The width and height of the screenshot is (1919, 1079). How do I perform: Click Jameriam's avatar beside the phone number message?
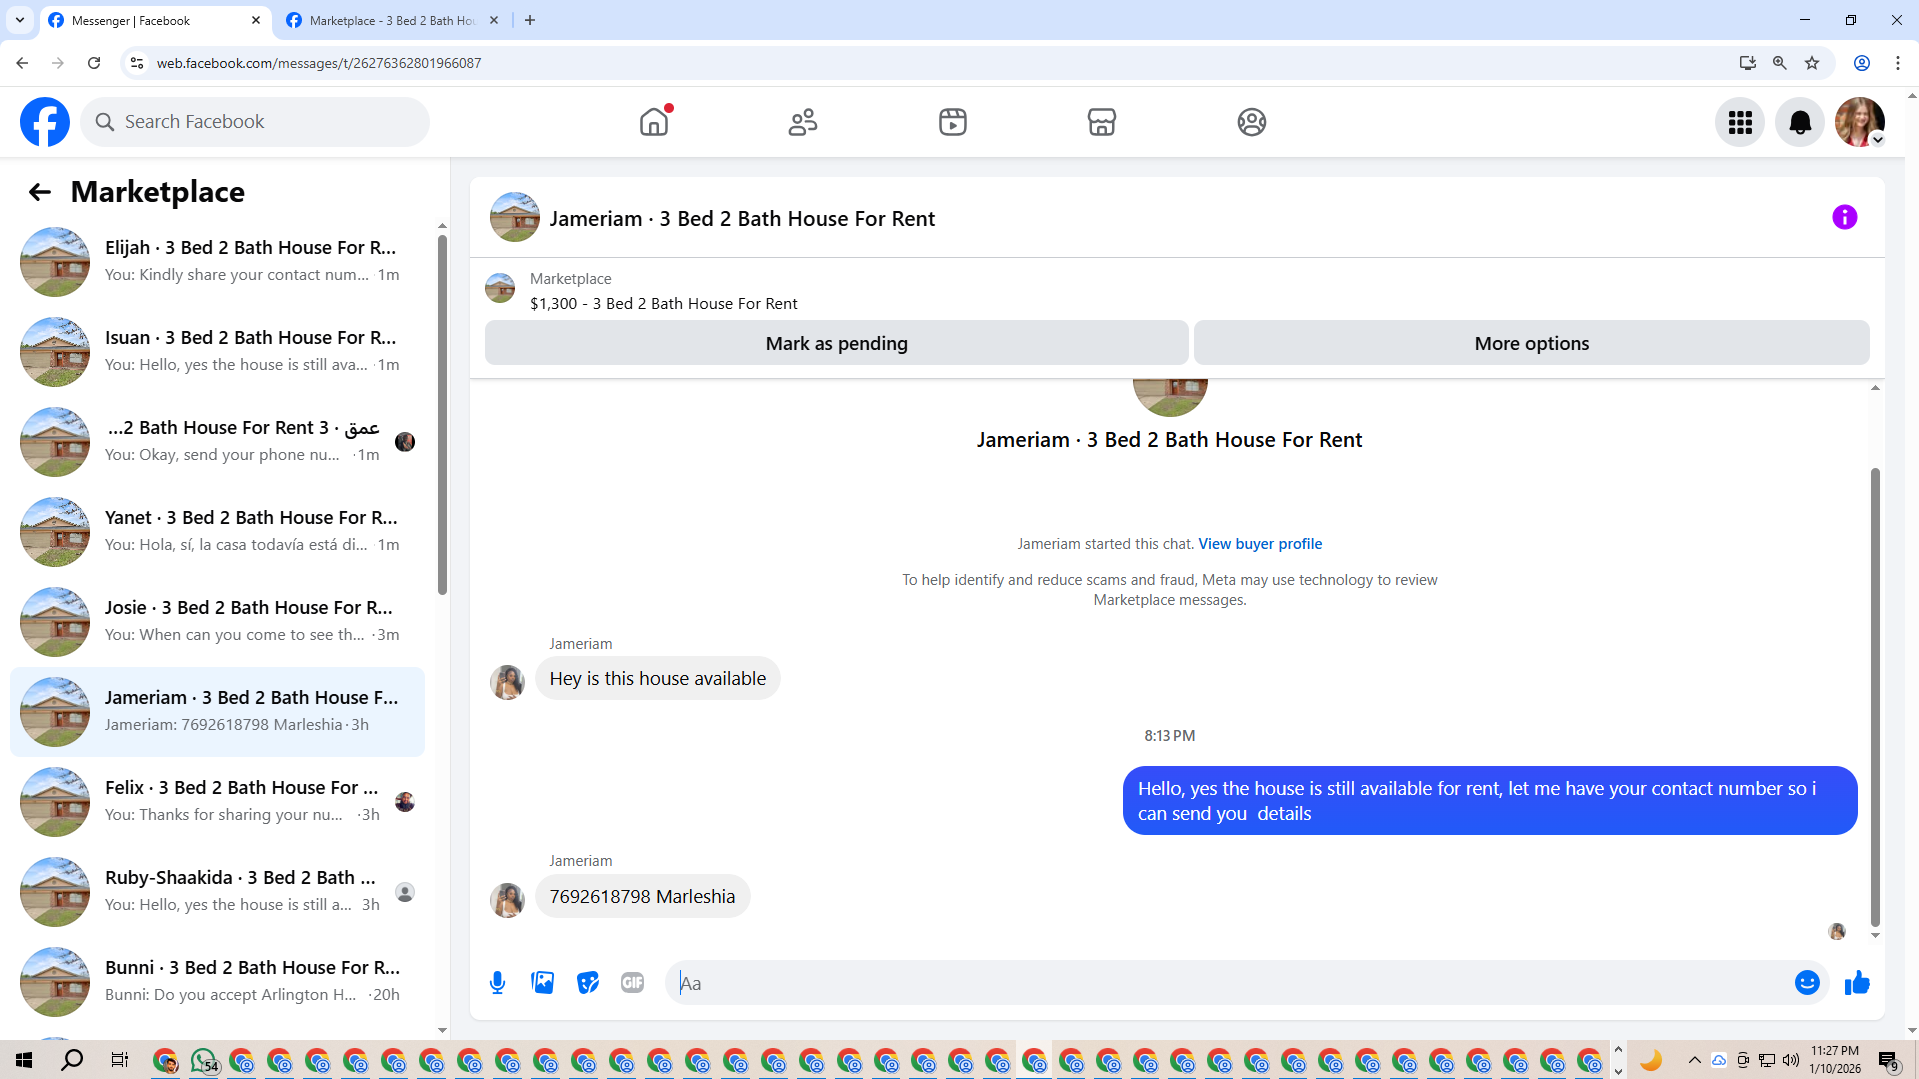507,900
